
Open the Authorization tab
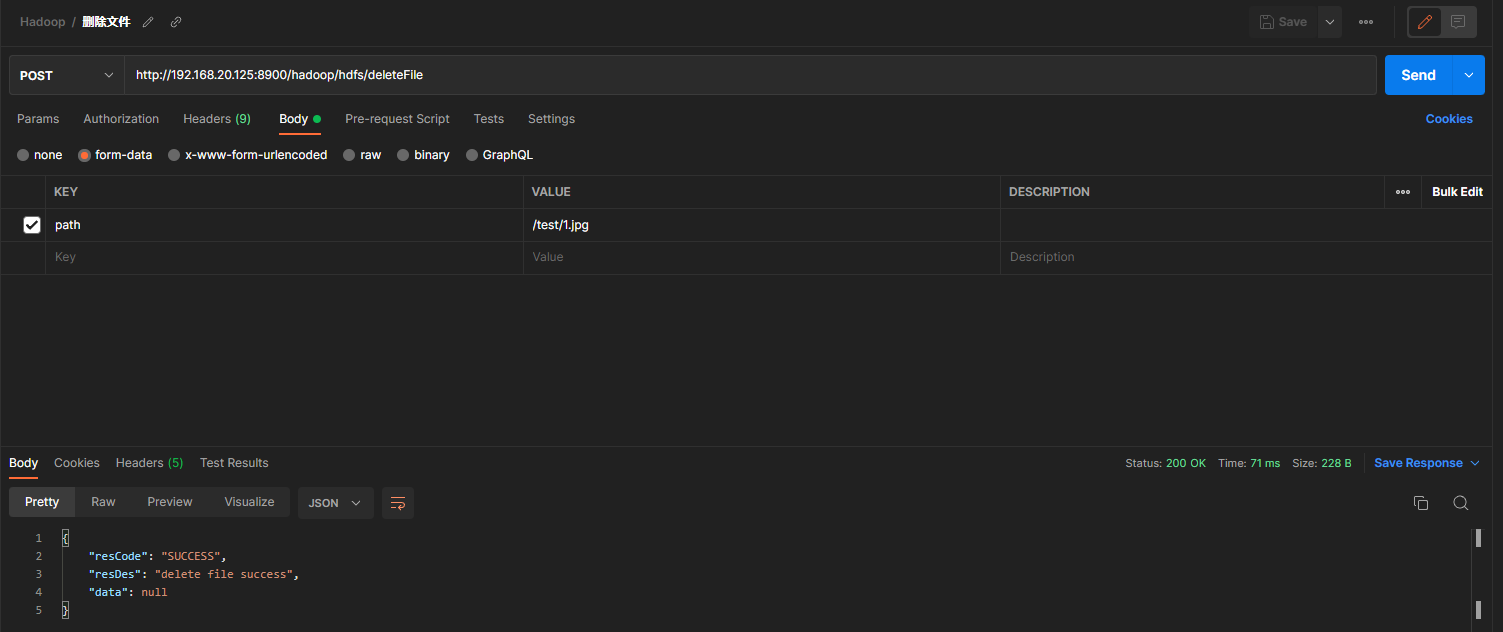(x=121, y=119)
